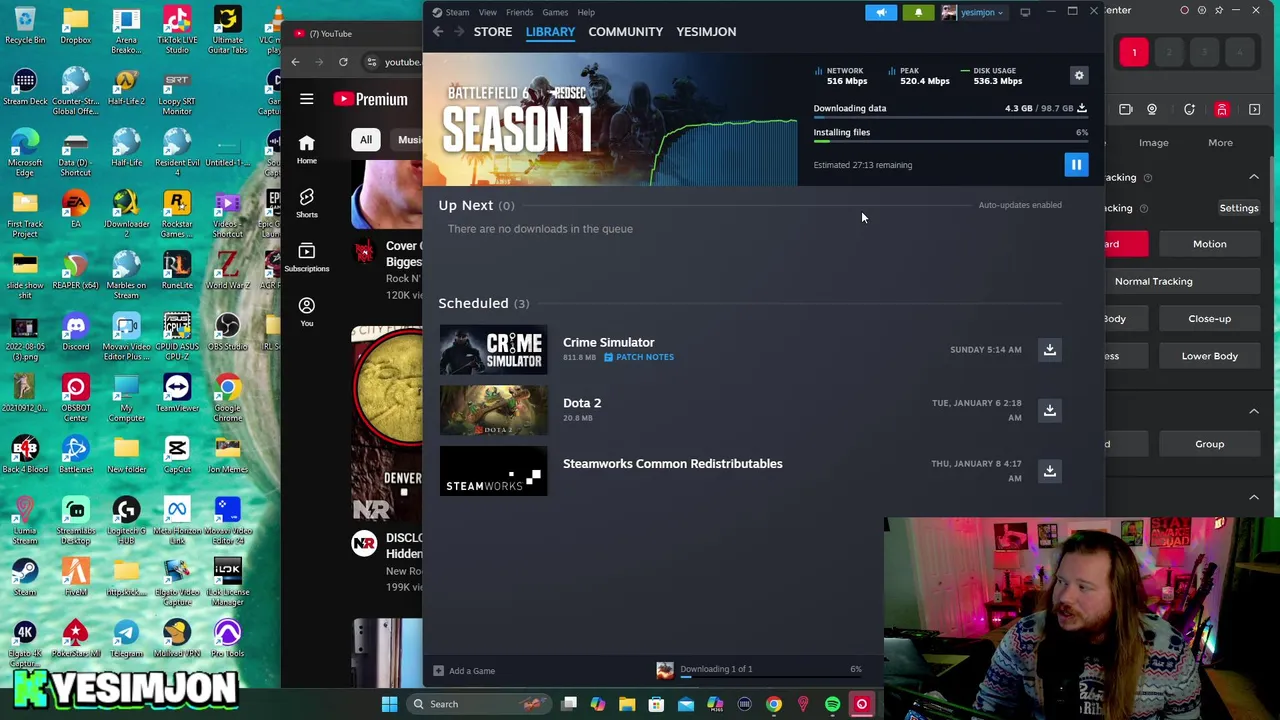Open Steam notifications bell

918,12
